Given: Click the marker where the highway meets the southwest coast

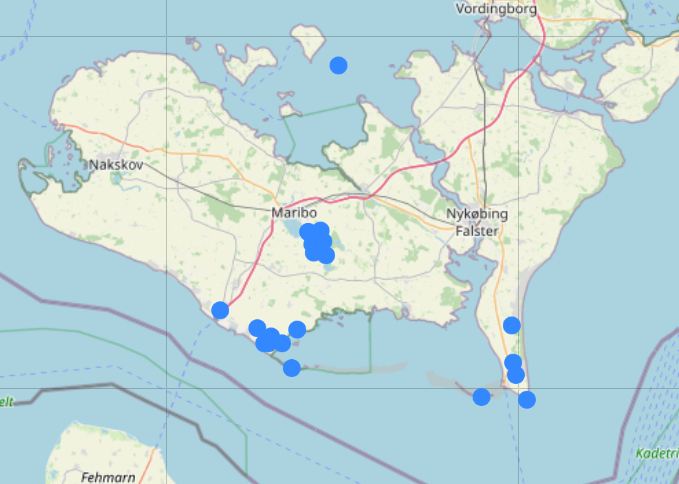Looking at the screenshot, I should 220,310.
